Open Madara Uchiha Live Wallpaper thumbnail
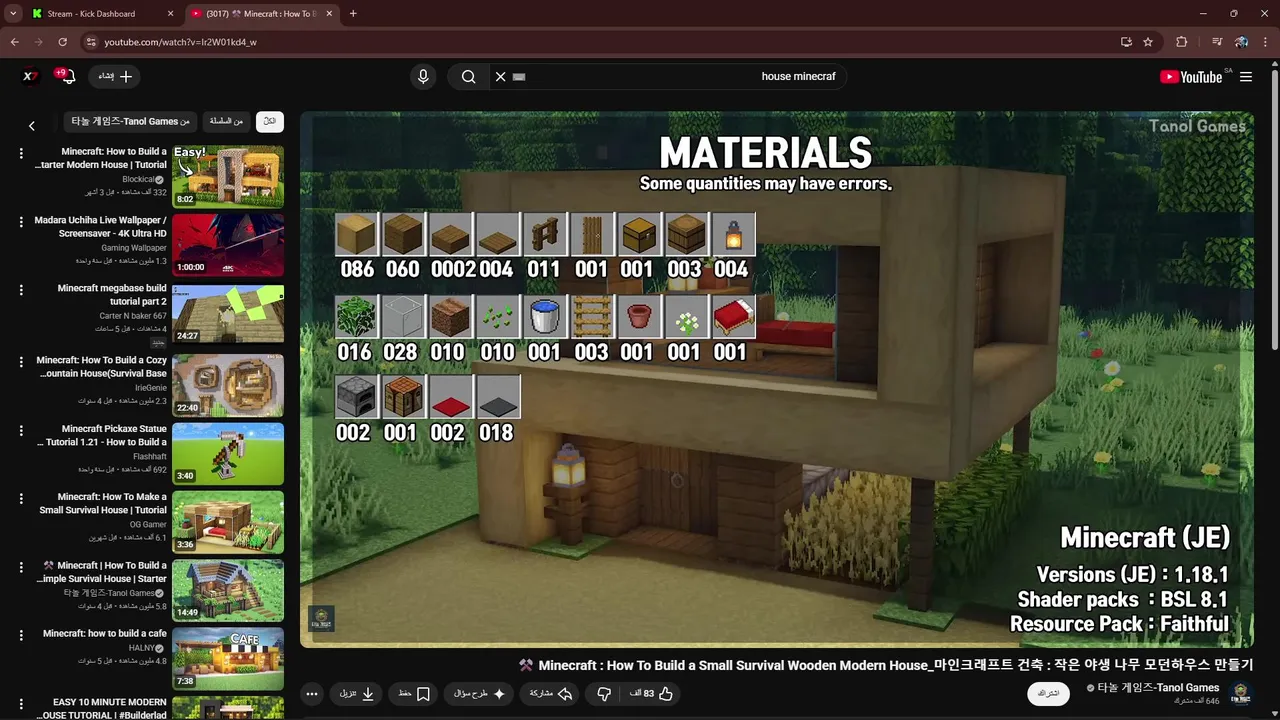The image size is (1280, 720). pyautogui.click(x=228, y=245)
